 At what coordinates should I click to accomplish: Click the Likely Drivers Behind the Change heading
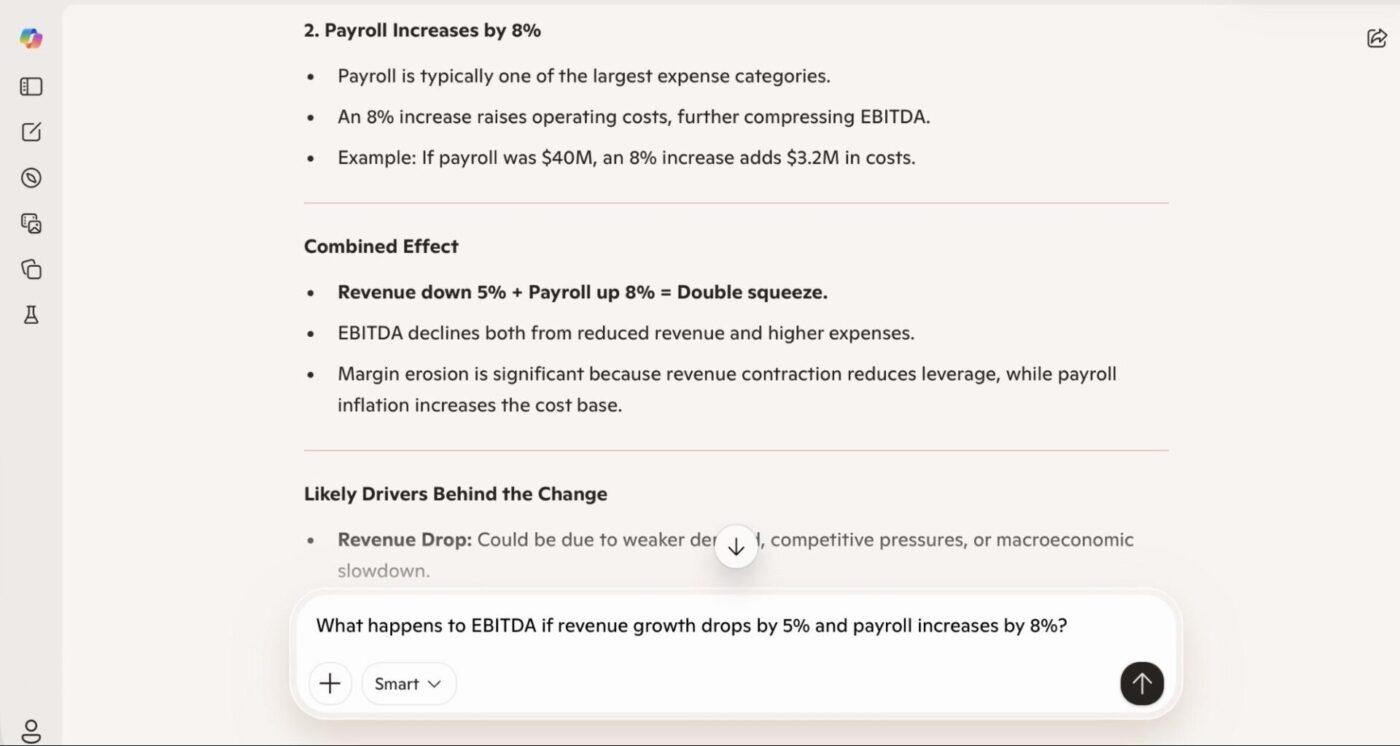point(455,493)
